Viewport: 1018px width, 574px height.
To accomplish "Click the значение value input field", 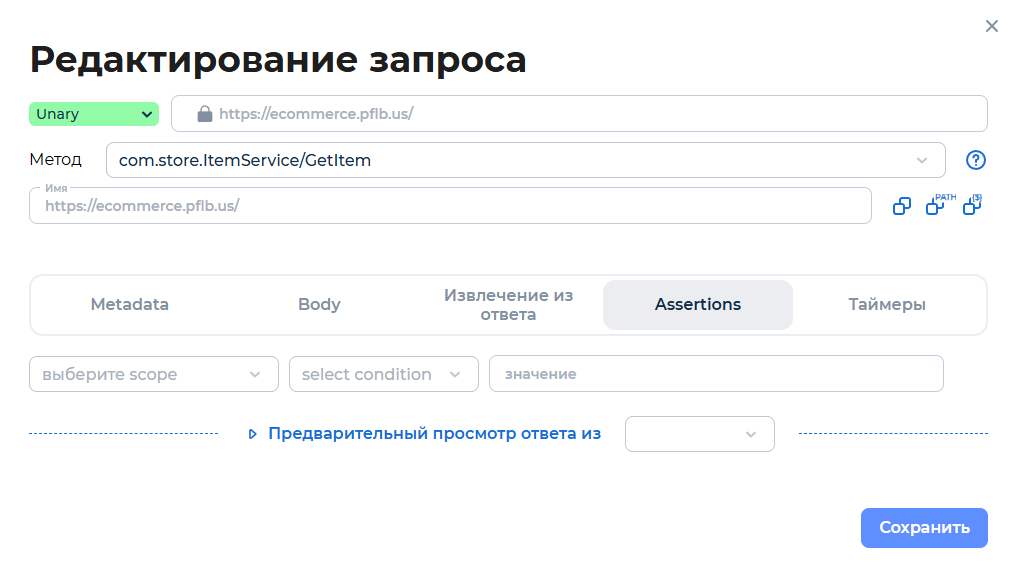I will 716,374.
